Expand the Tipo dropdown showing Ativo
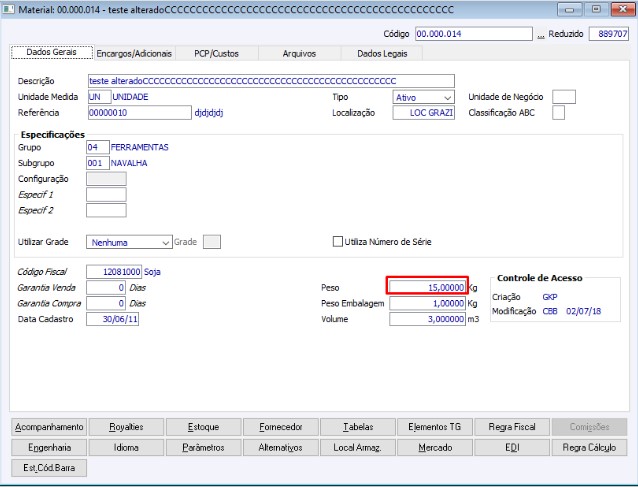Image resolution: width=638 pixels, height=487 pixels. point(424,97)
